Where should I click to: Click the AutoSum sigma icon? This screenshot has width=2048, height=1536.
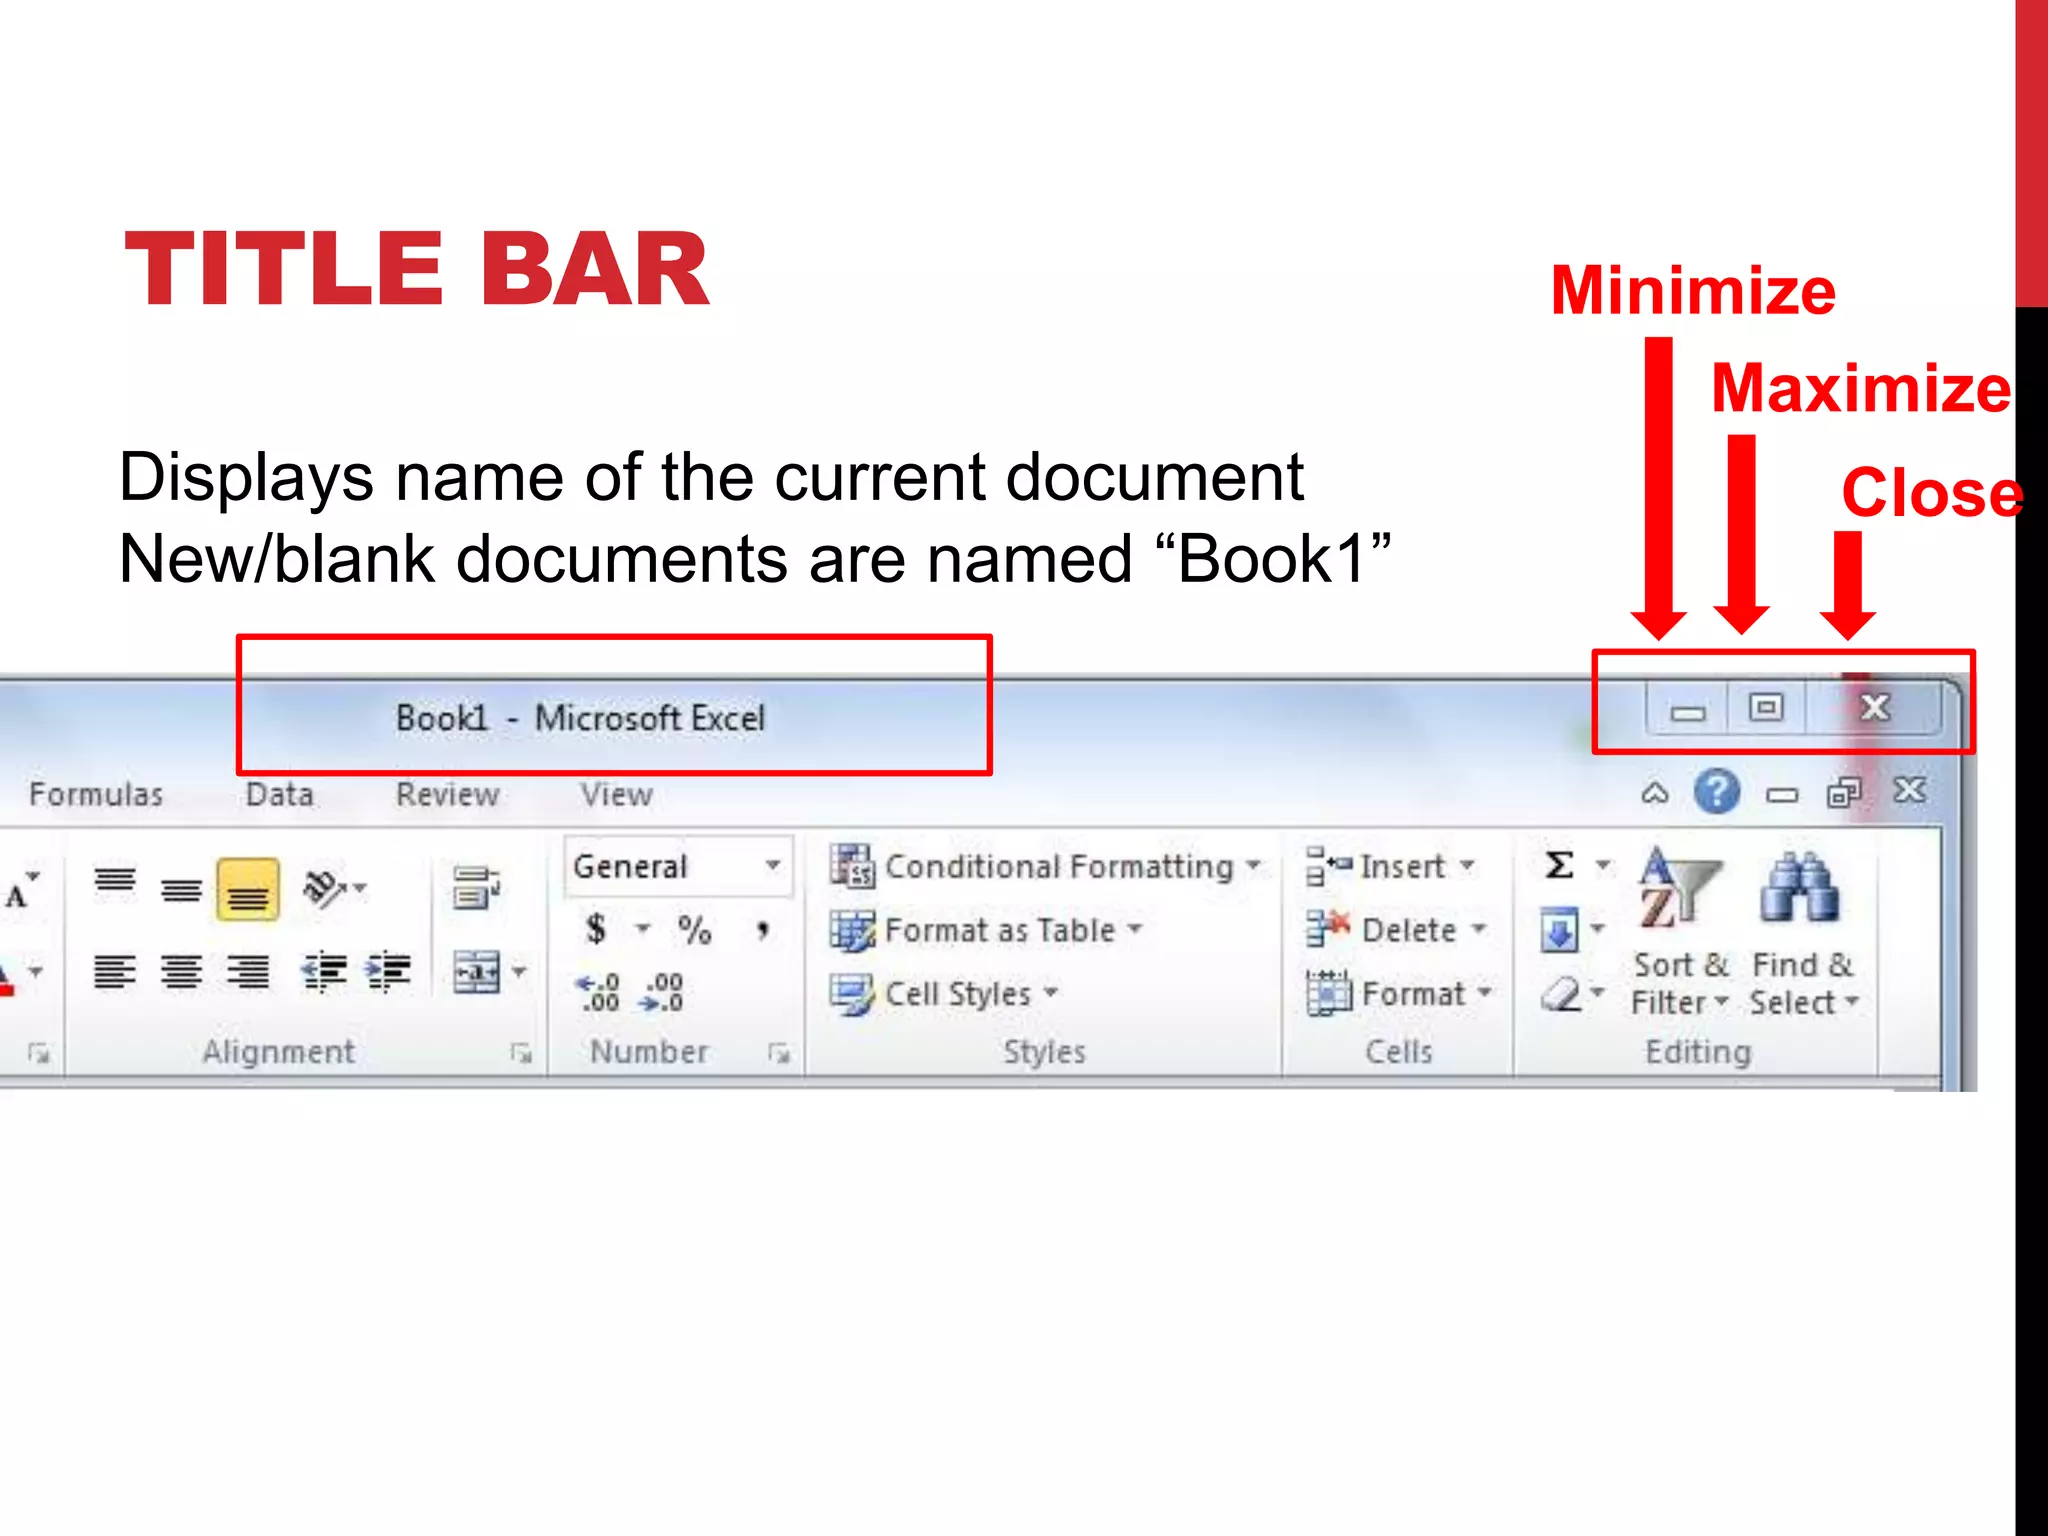click(x=1559, y=865)
